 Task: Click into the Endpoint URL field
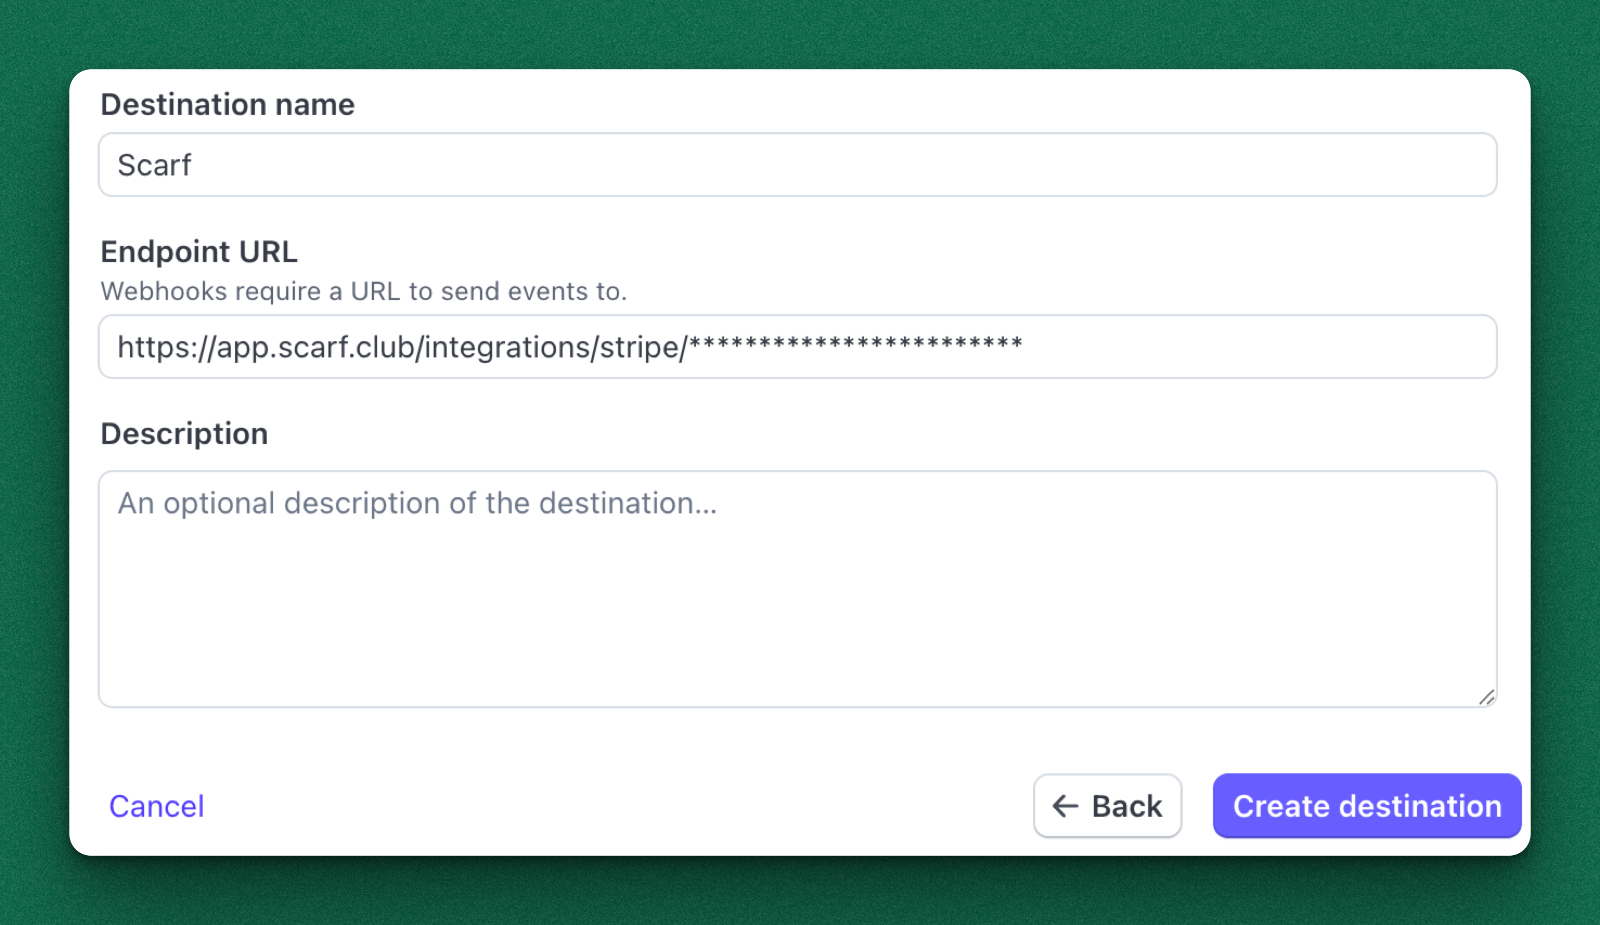(x=1250, y=347)
